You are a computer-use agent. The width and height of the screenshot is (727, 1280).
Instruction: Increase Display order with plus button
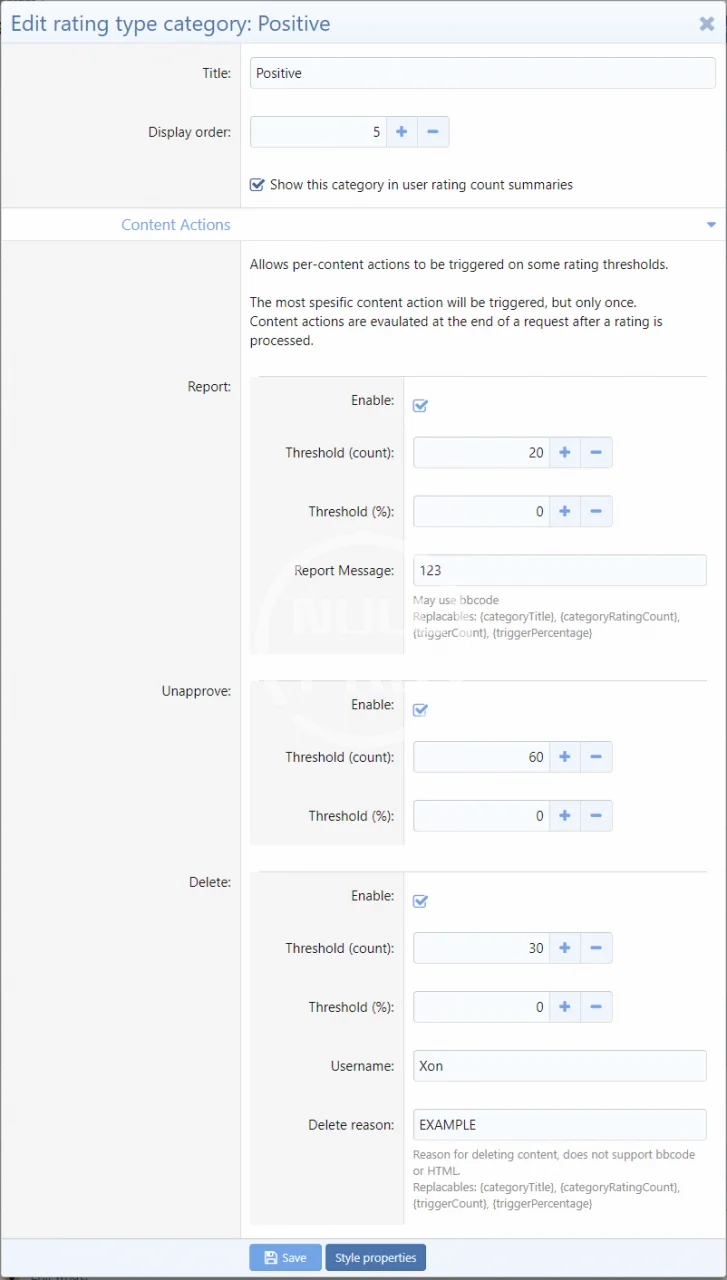(402, 132)
